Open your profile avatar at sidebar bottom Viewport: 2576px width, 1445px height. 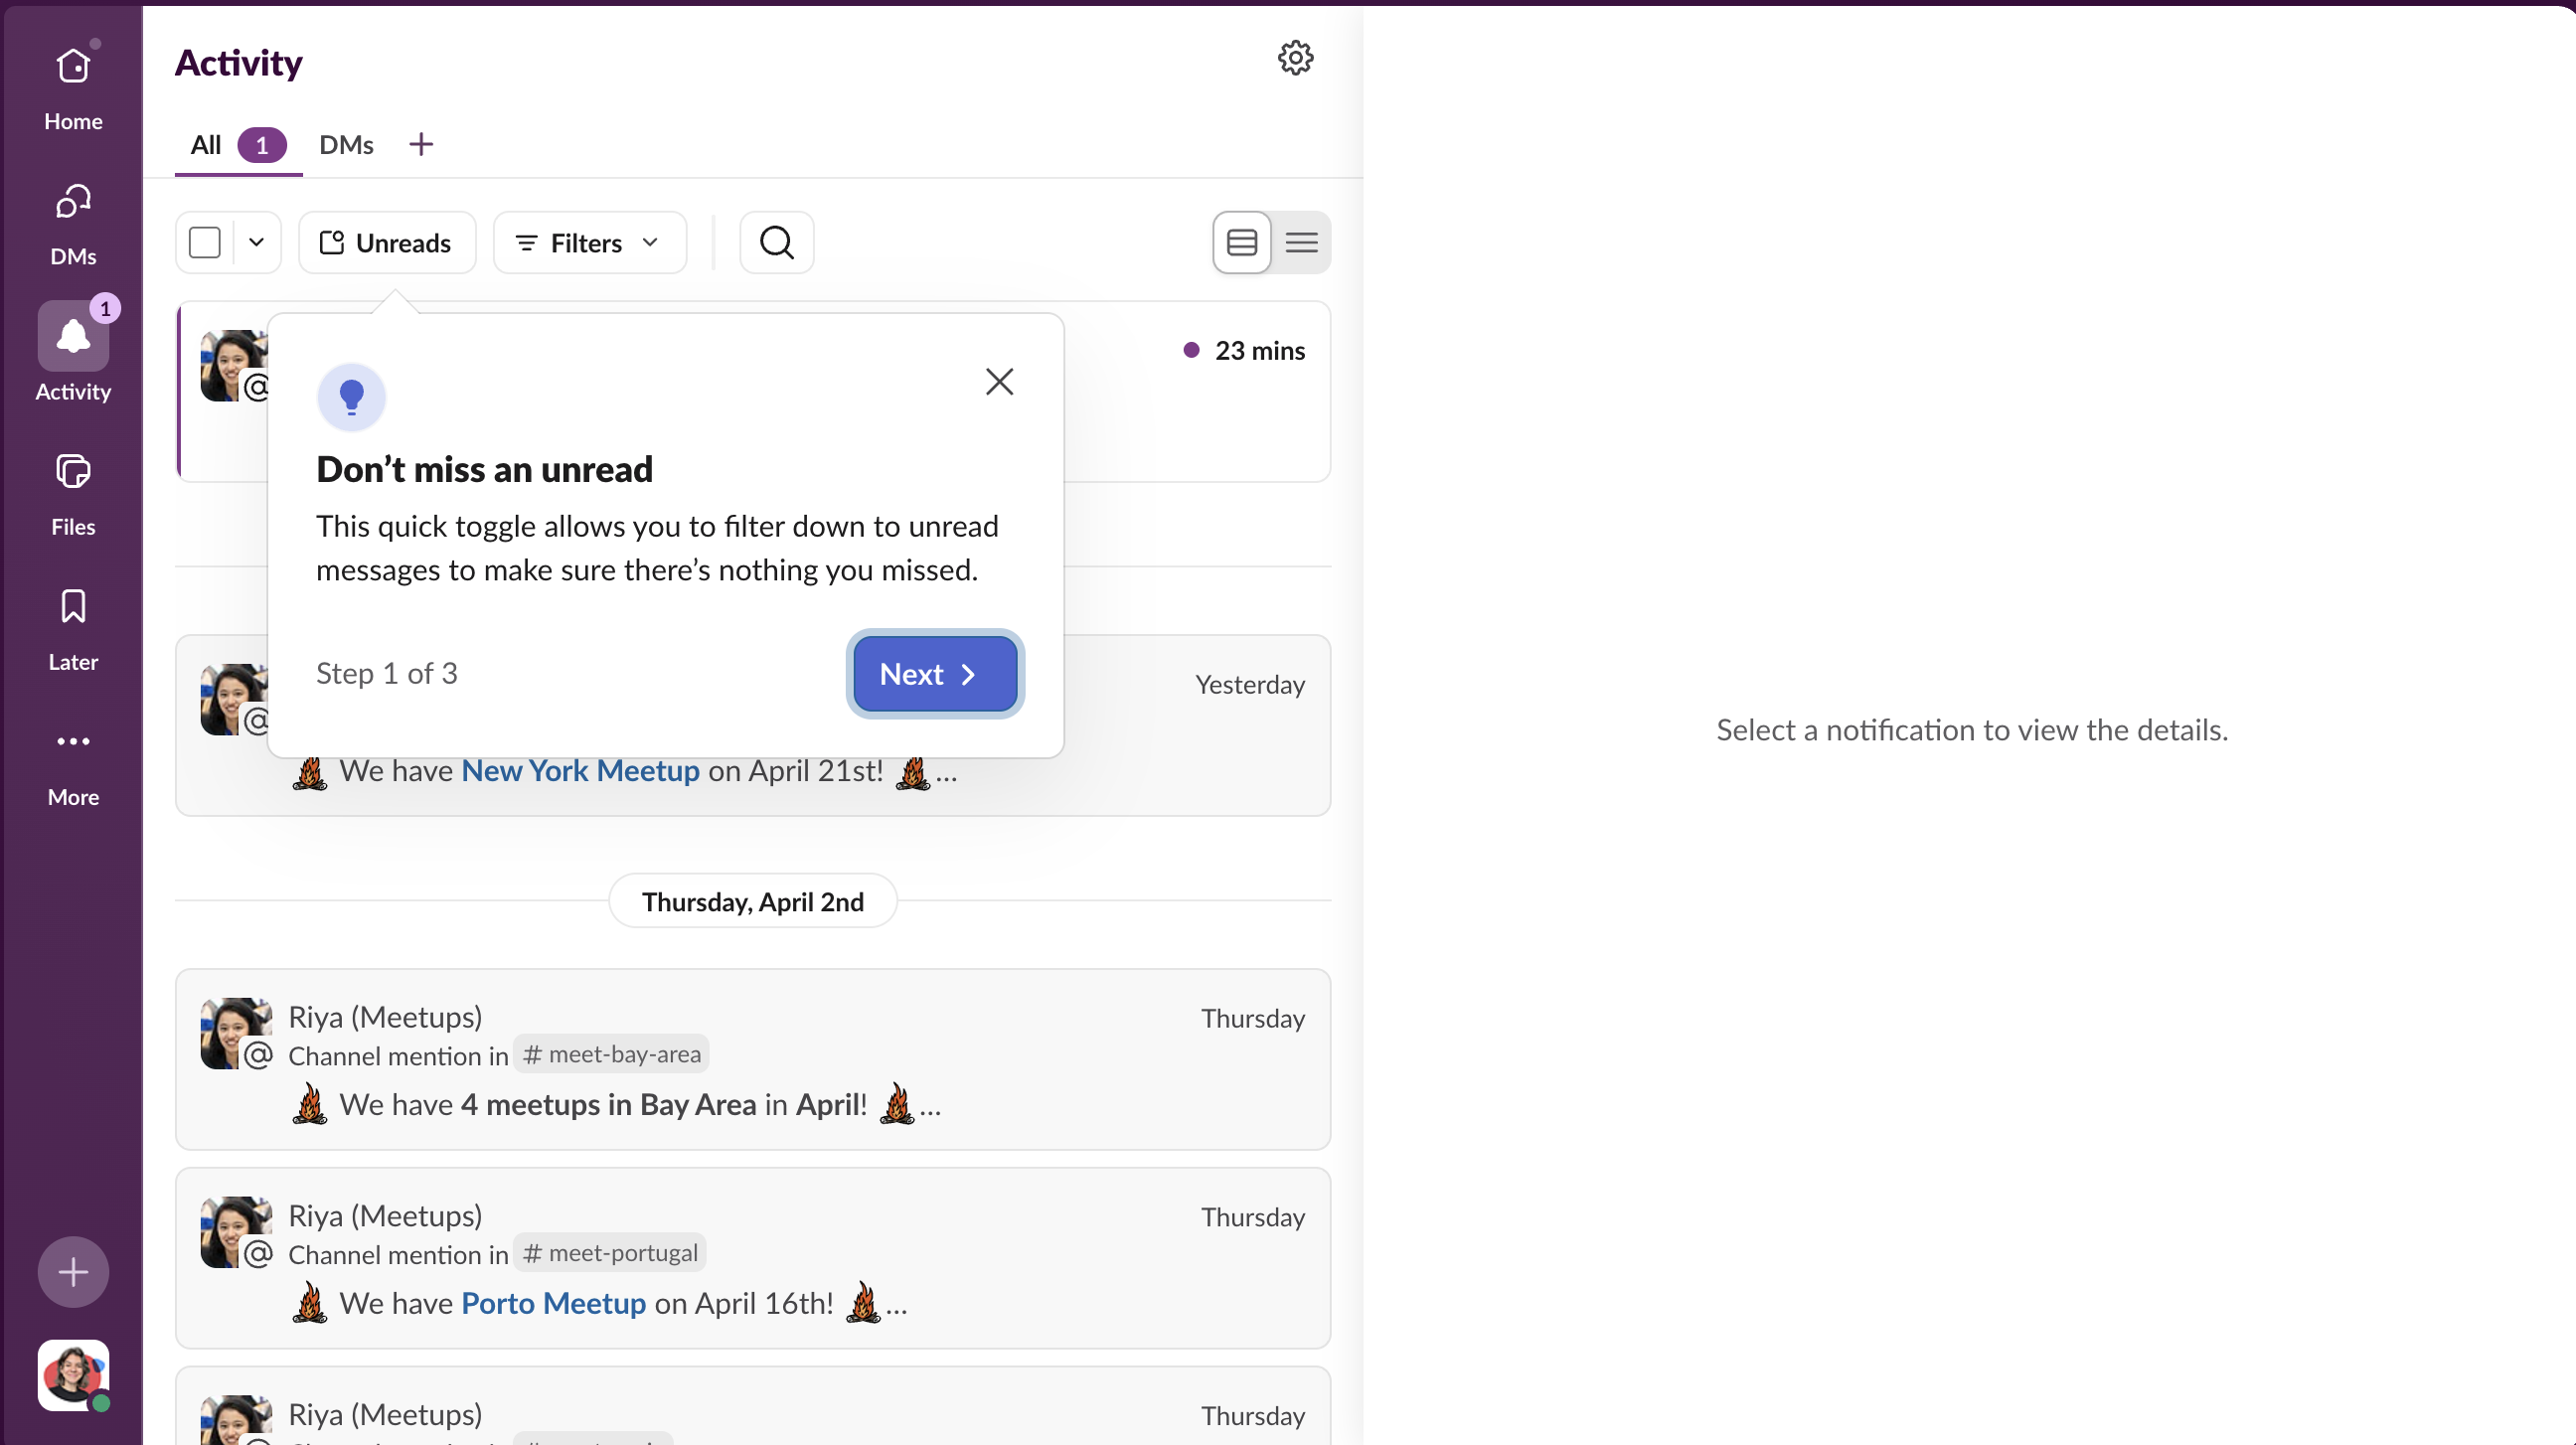[72, 1374]
